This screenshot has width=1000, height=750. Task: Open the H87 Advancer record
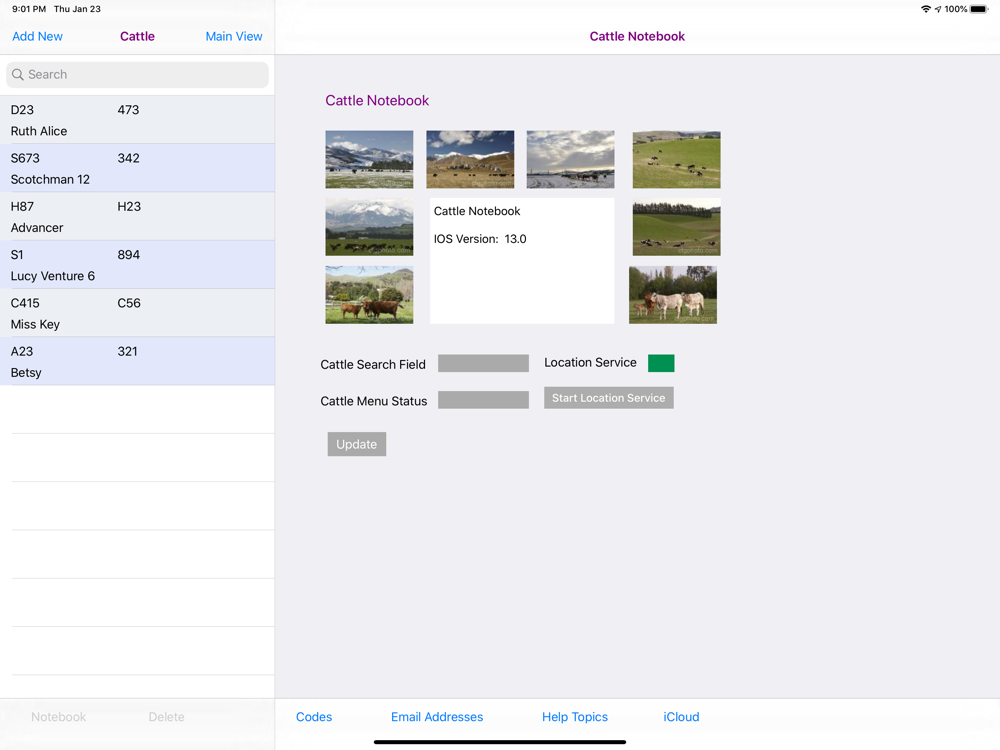coord(137,217)
